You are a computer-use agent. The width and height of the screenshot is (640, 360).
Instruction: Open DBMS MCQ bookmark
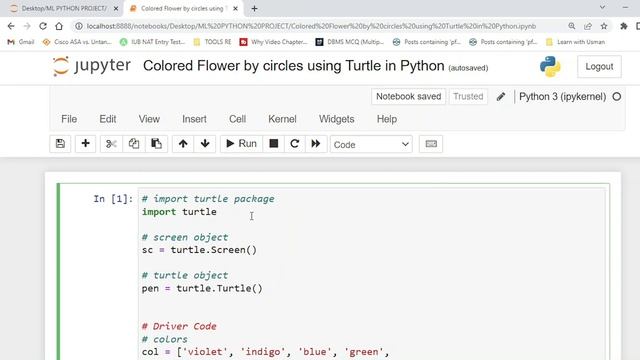(350, 42)
